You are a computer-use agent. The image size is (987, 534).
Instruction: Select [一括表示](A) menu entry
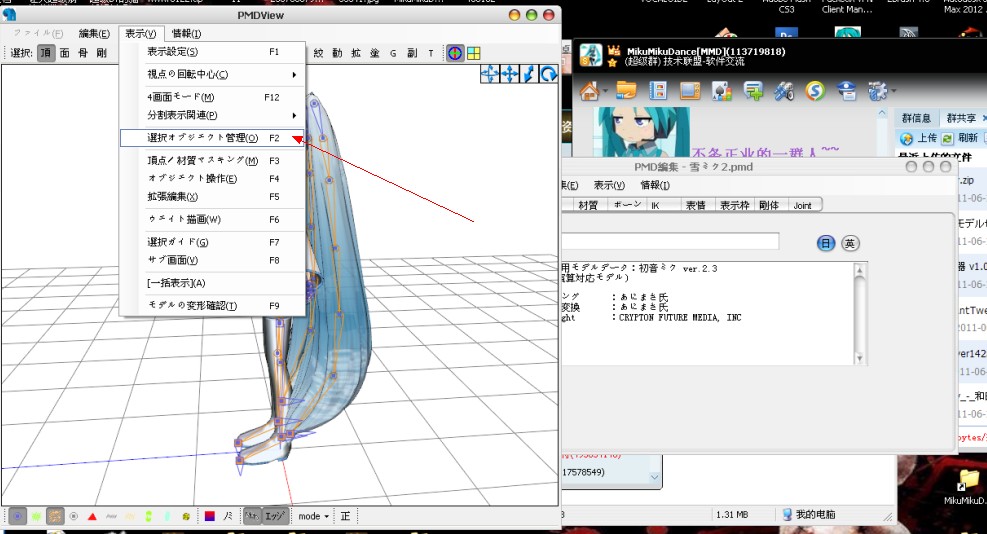pyautogui.click(x=213, y=283)
